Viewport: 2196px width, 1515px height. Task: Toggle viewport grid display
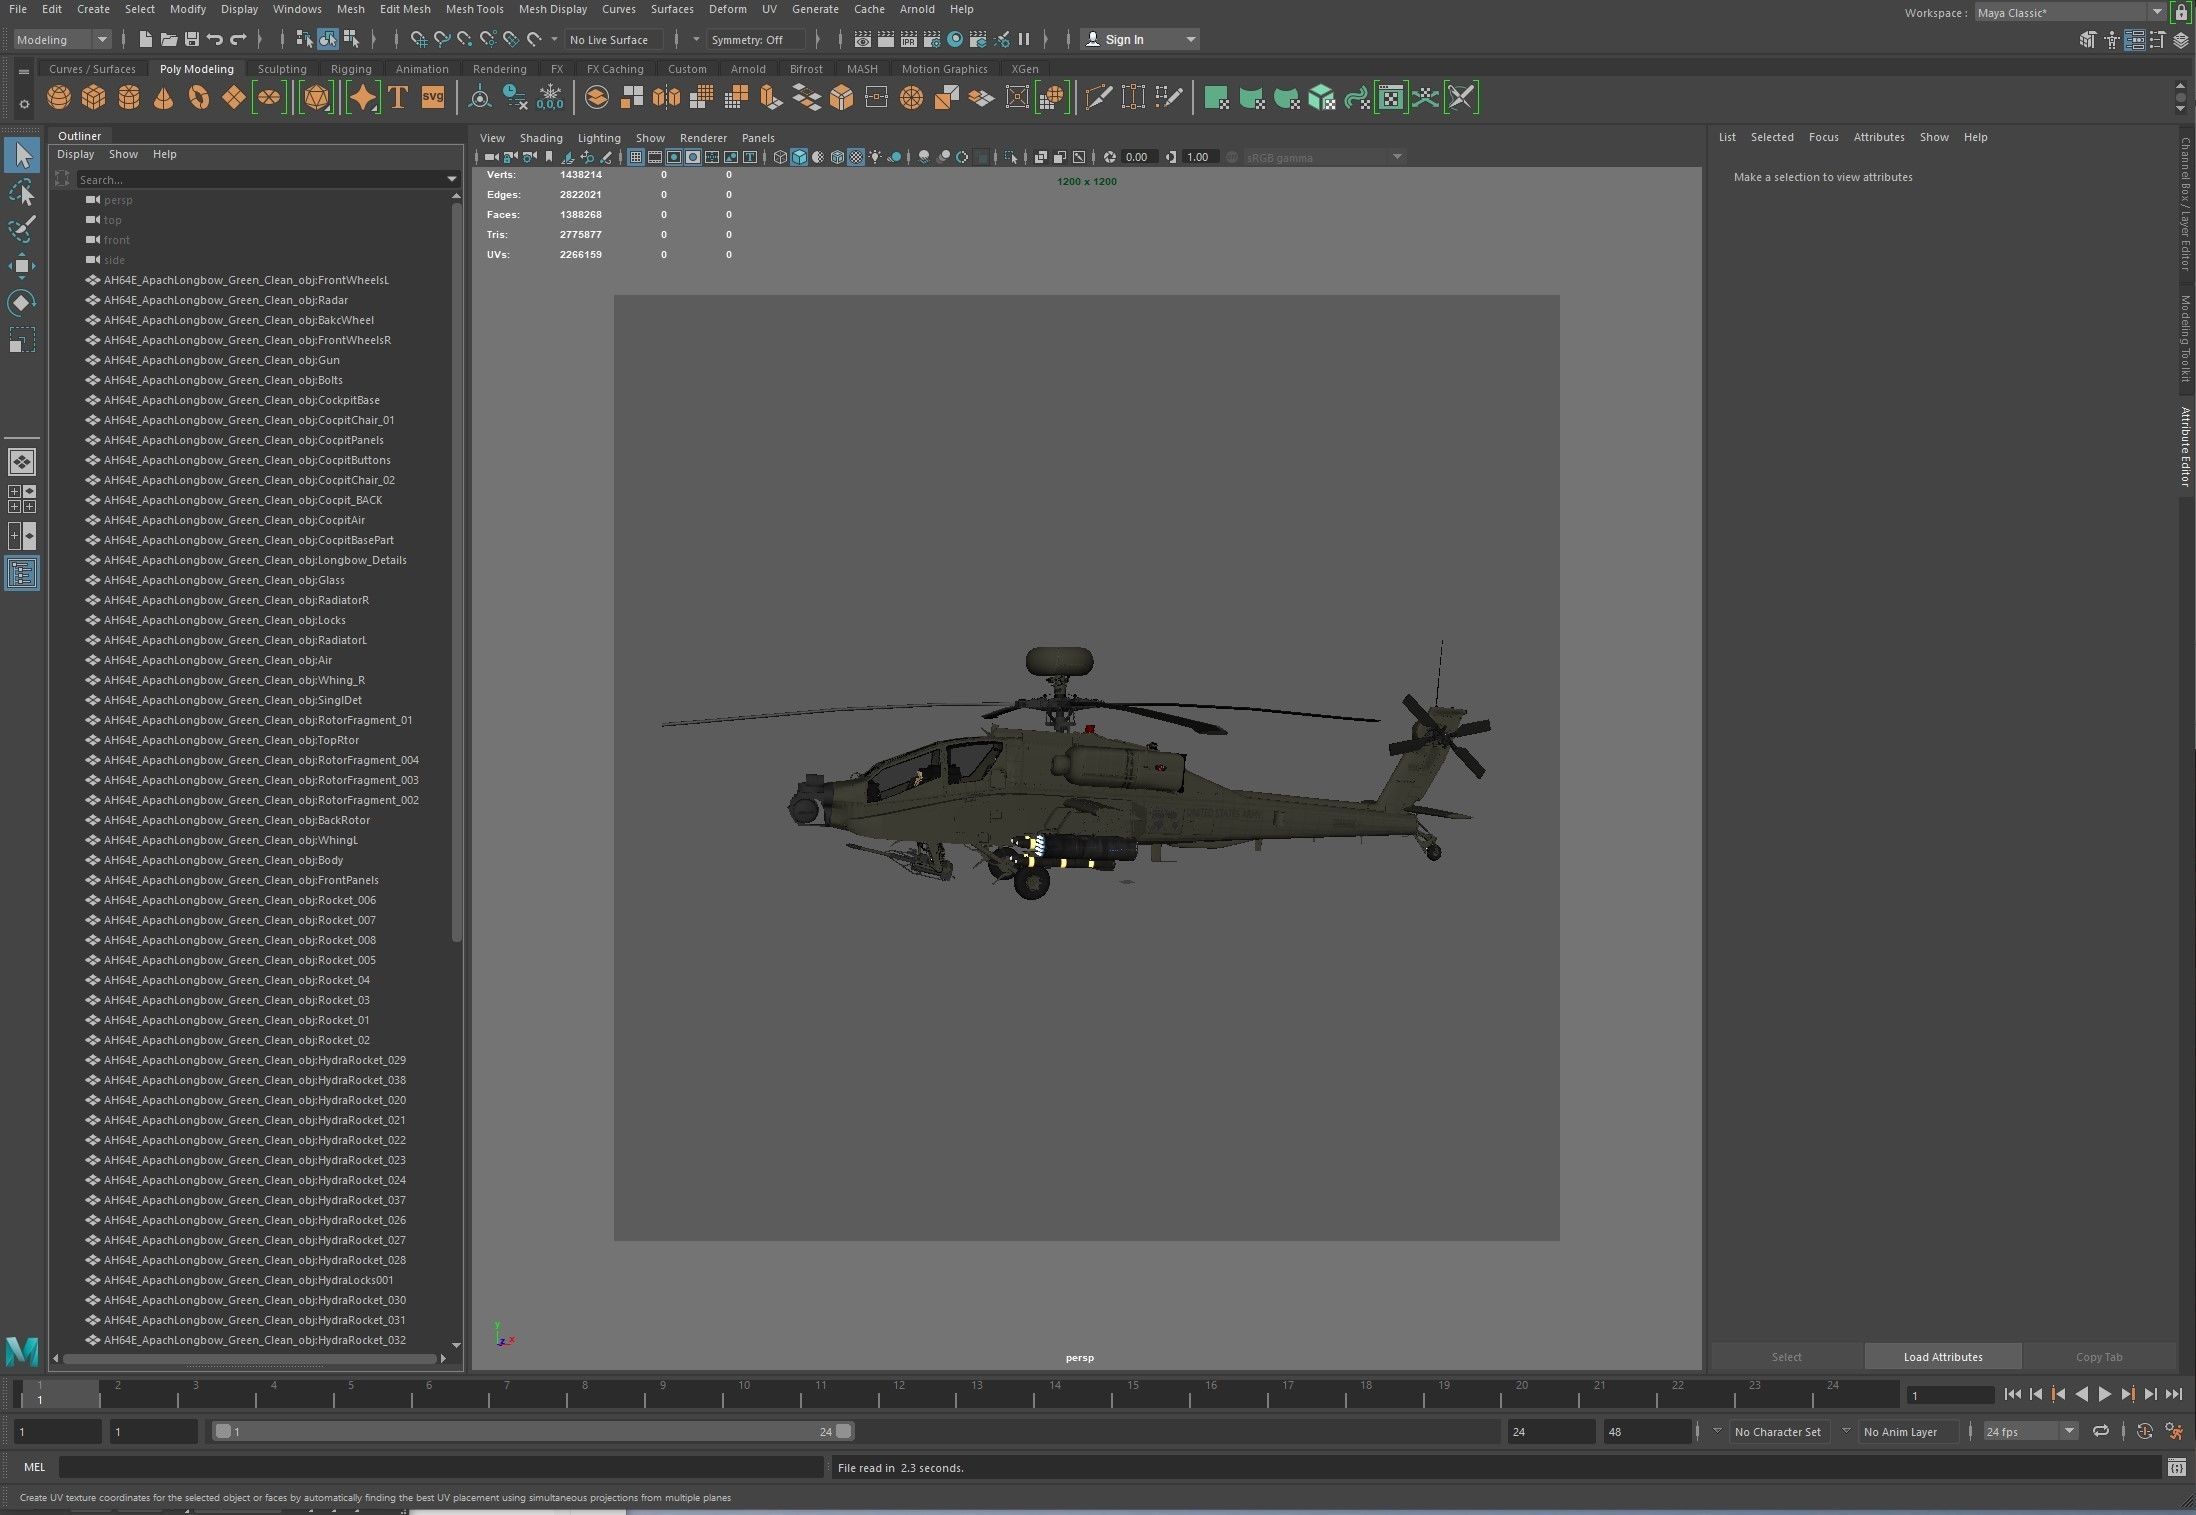(636, 157)
